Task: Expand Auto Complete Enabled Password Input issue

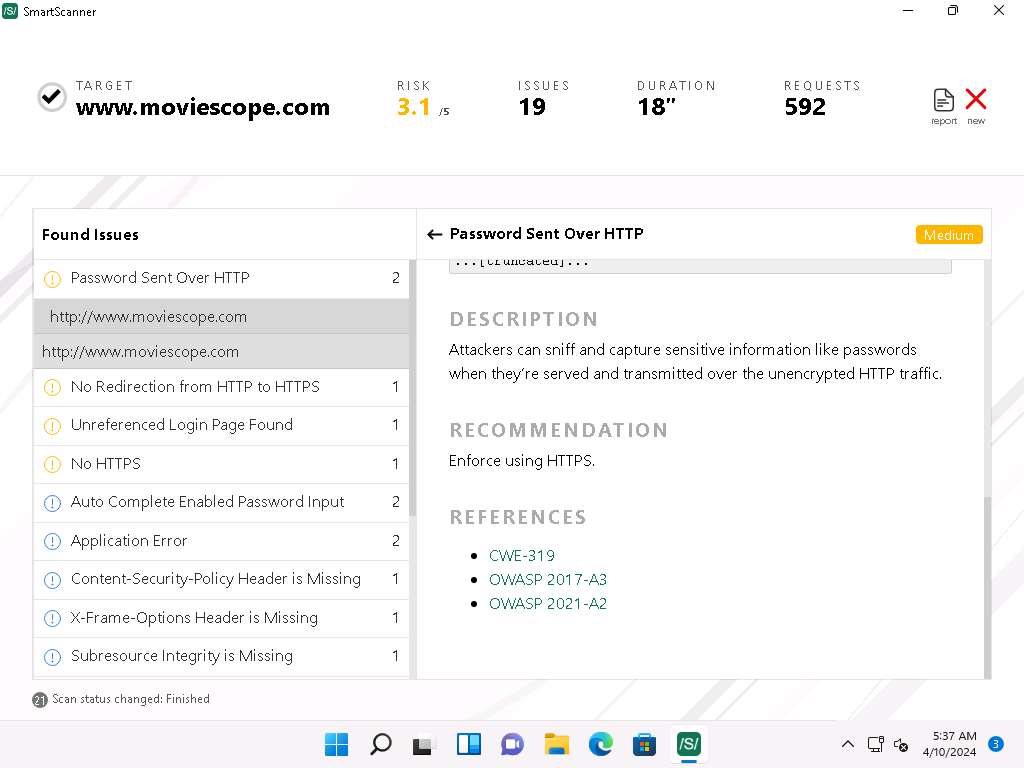Action: 207,502
